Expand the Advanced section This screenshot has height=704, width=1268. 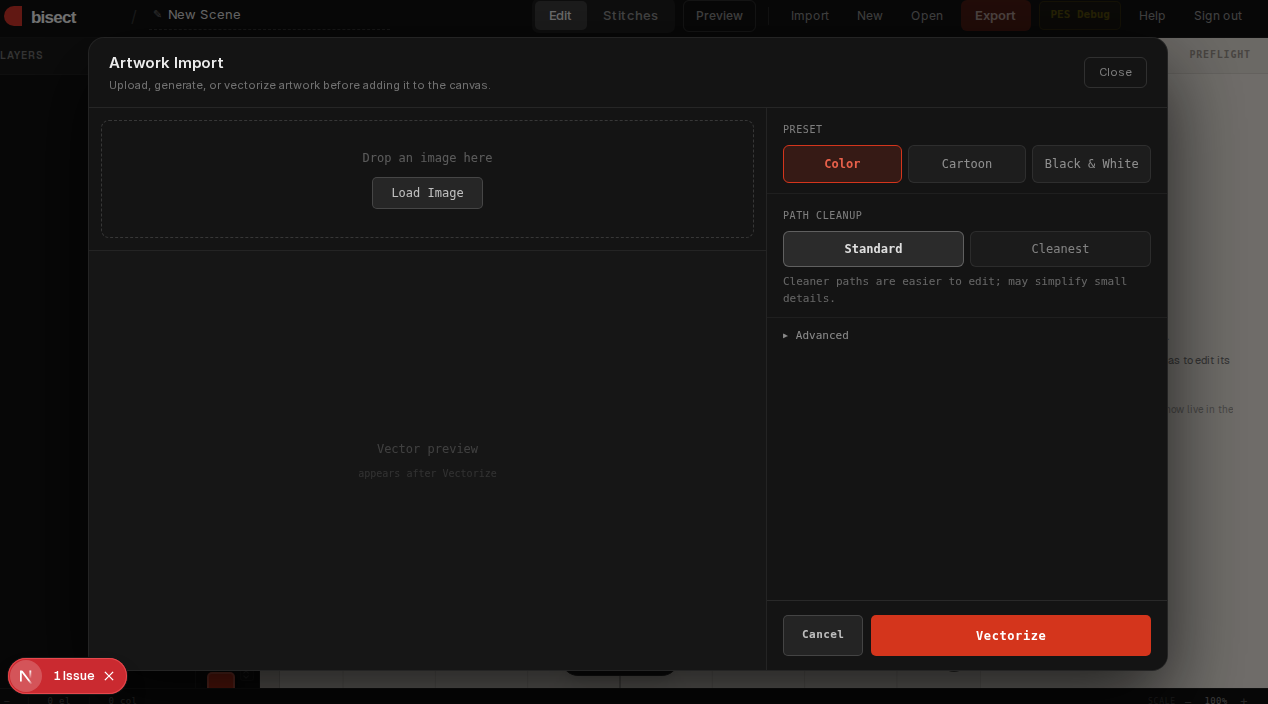point(816,335)
